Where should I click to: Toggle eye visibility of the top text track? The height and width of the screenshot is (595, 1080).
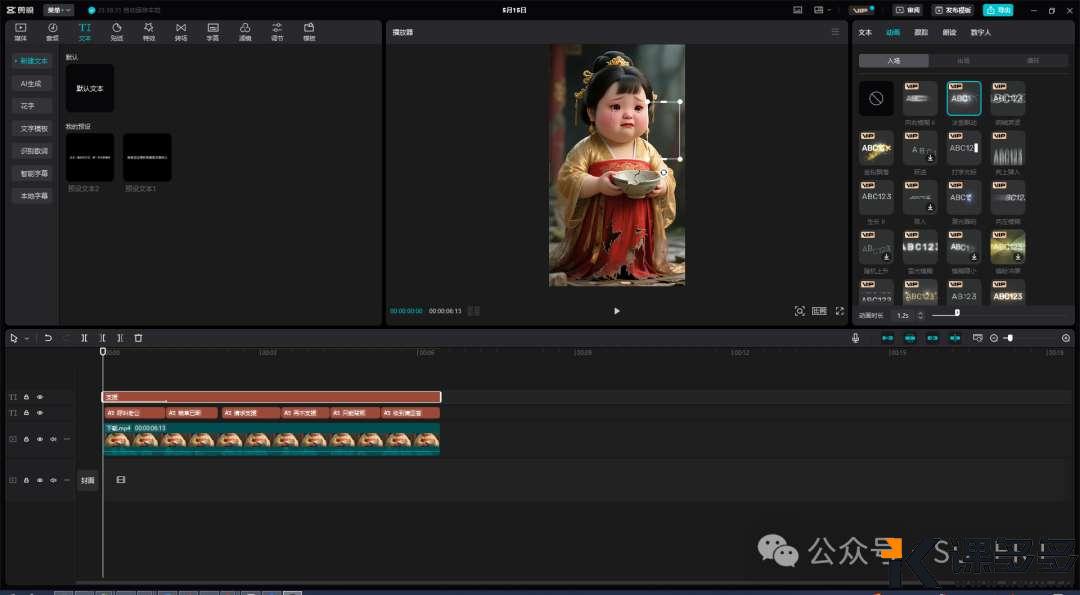[x=40, y=397]
